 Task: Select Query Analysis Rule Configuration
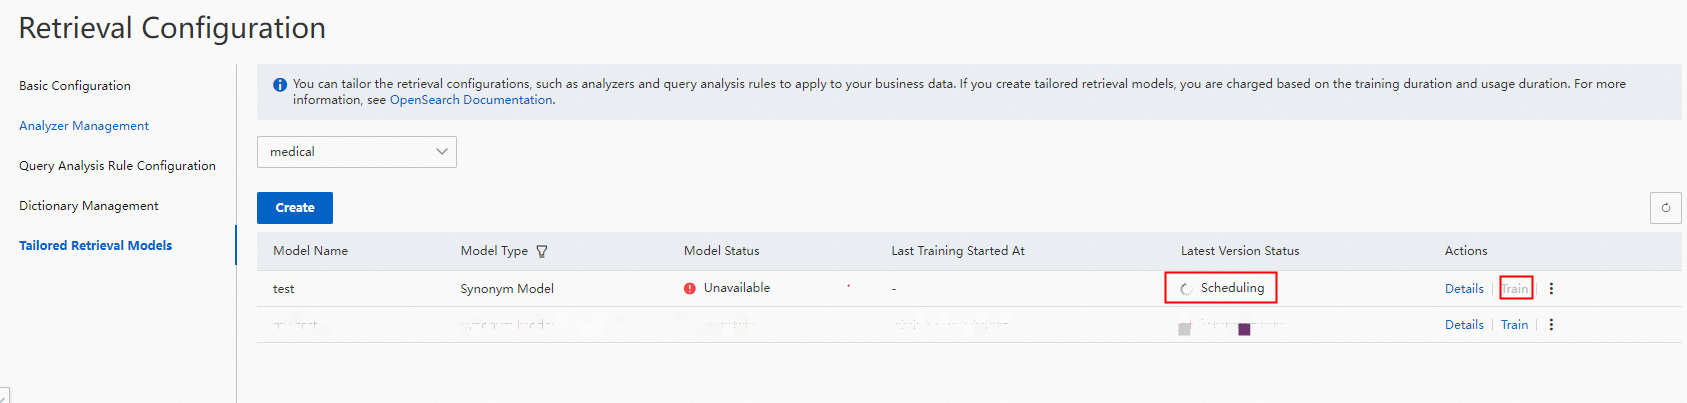tap(117, 166)
